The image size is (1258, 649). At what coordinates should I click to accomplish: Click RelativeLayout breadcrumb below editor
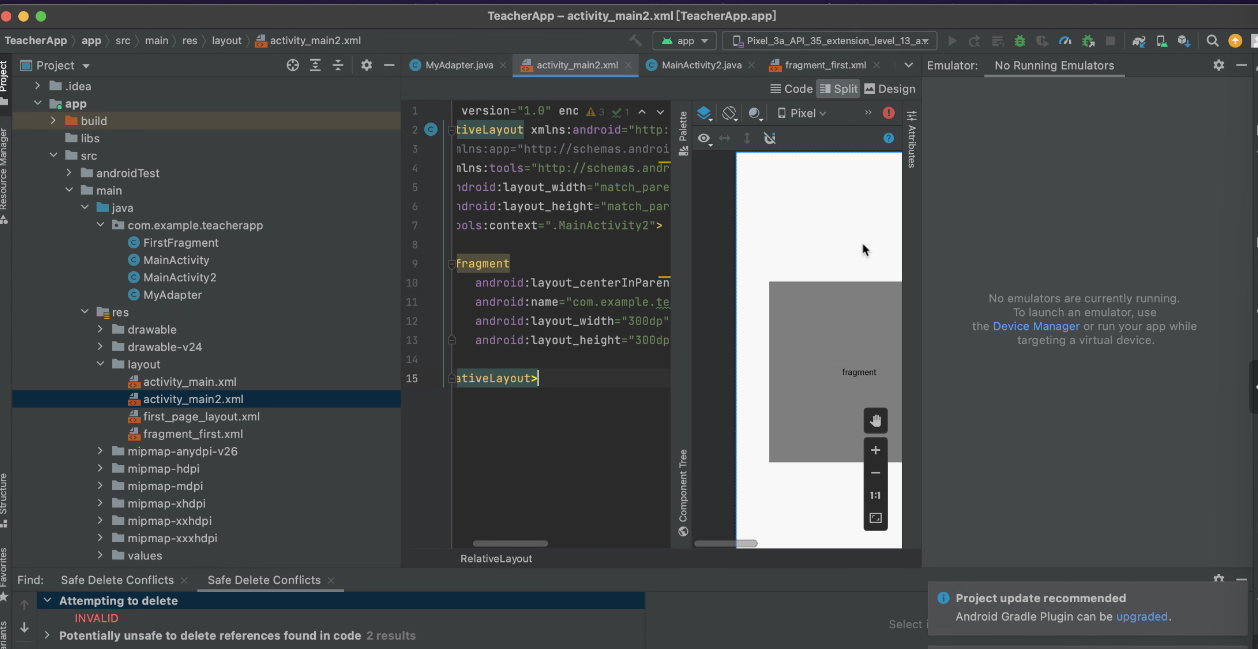tap(496, 559)
